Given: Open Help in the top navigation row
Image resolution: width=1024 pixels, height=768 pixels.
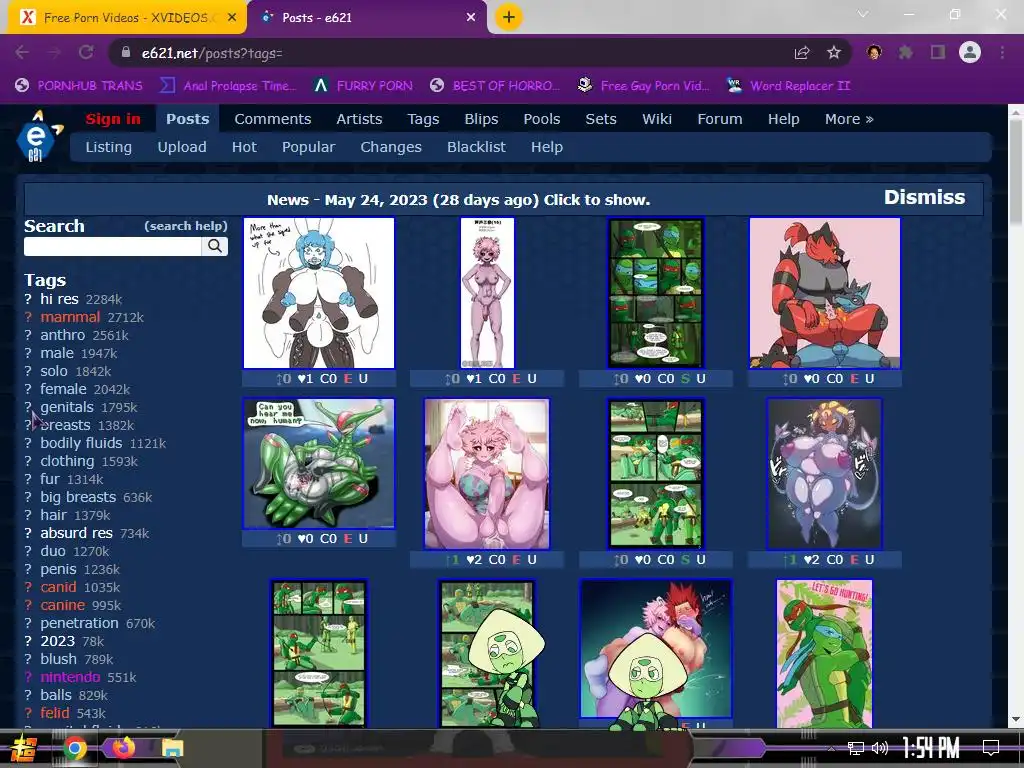Looking at the screenshot, I should coord(784,119).
